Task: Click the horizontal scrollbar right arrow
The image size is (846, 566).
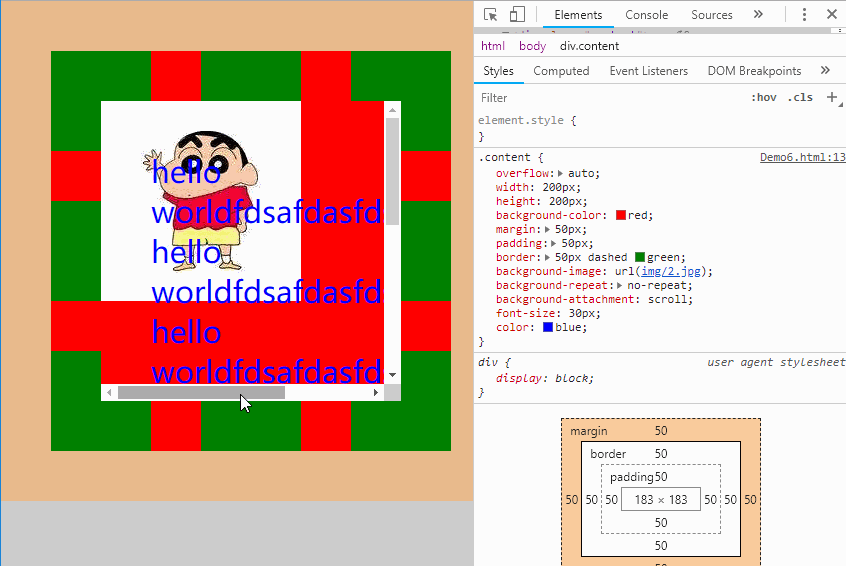Action: [x=376, y=392]
